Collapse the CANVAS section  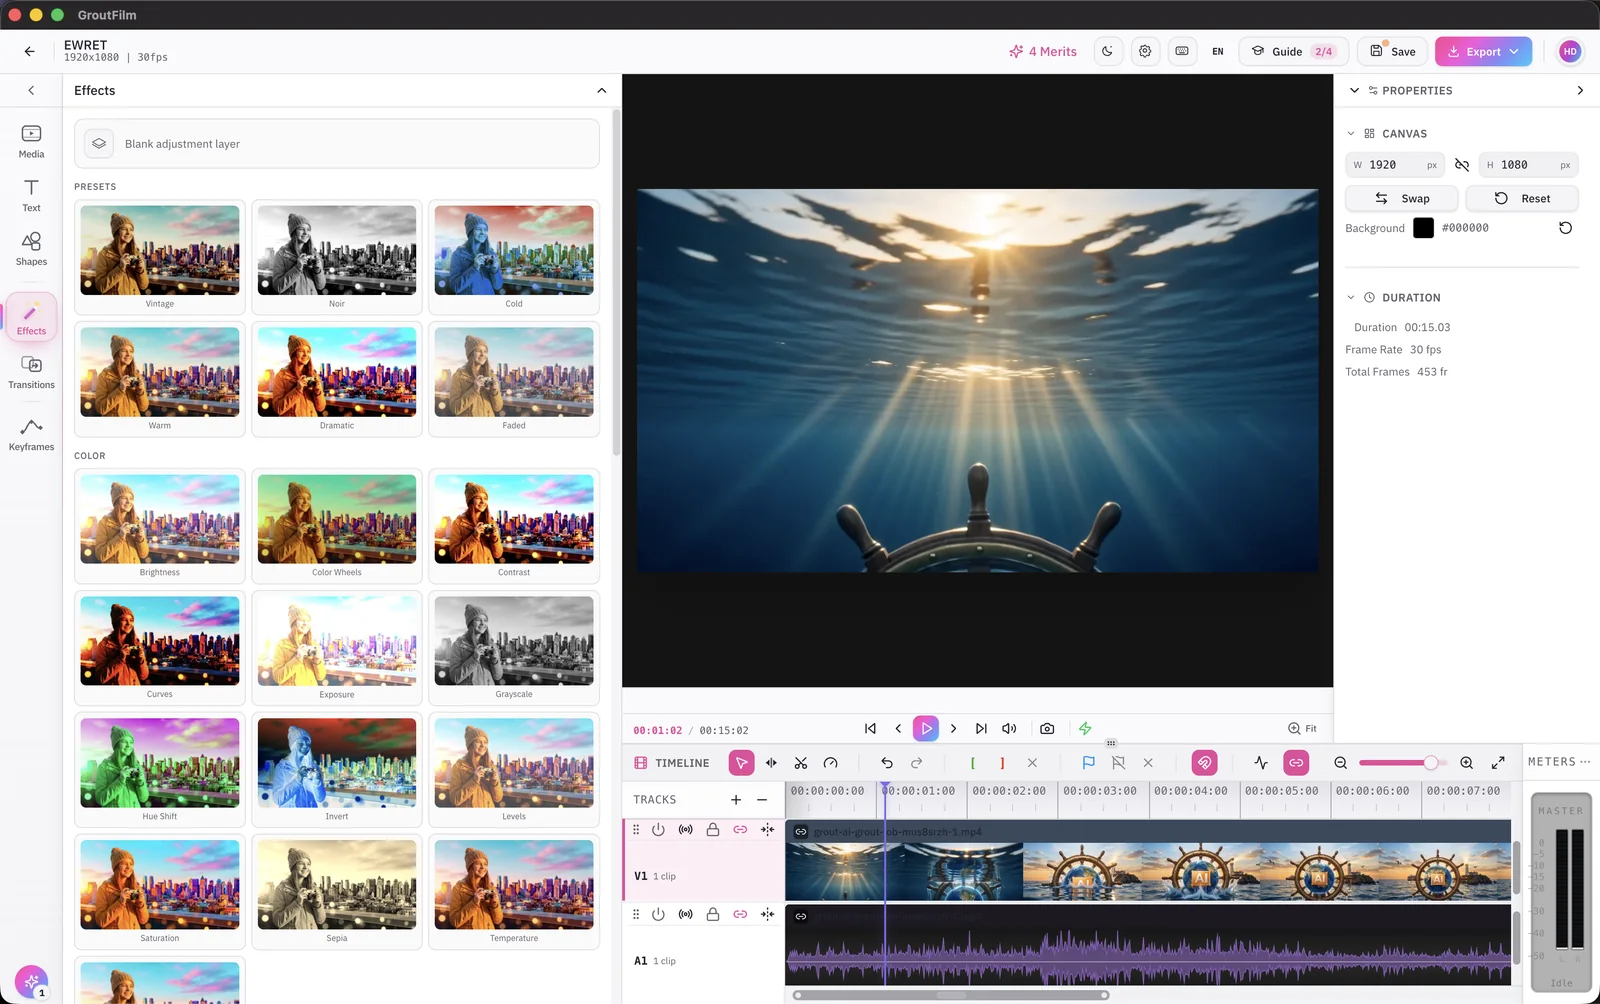click(x=1350, y=134)
